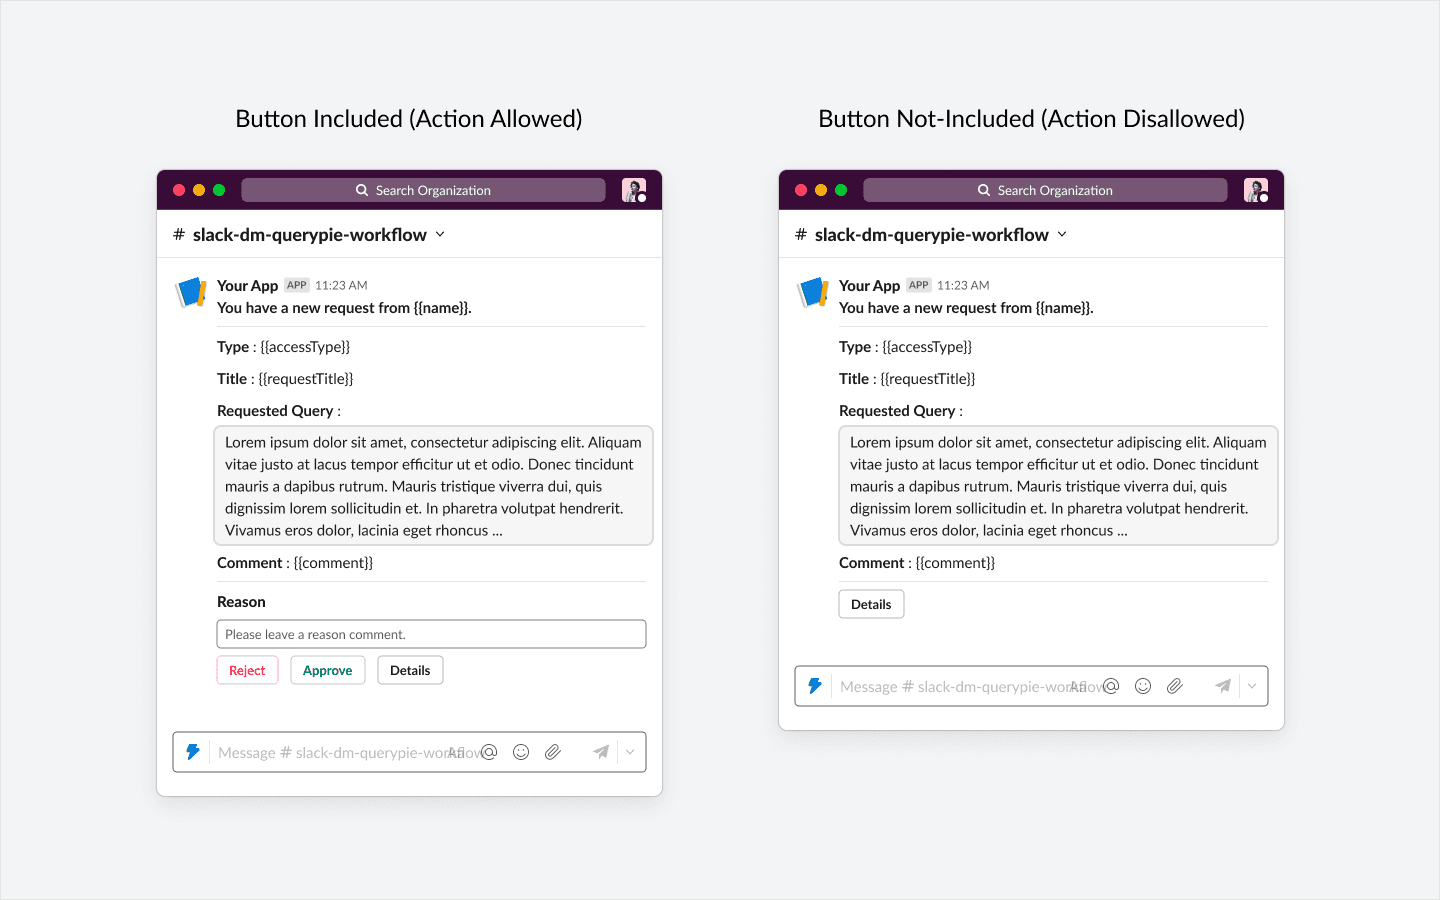Select the Approve action option
The width and height of the screenshot is (1440, 900).
point(327,670)
